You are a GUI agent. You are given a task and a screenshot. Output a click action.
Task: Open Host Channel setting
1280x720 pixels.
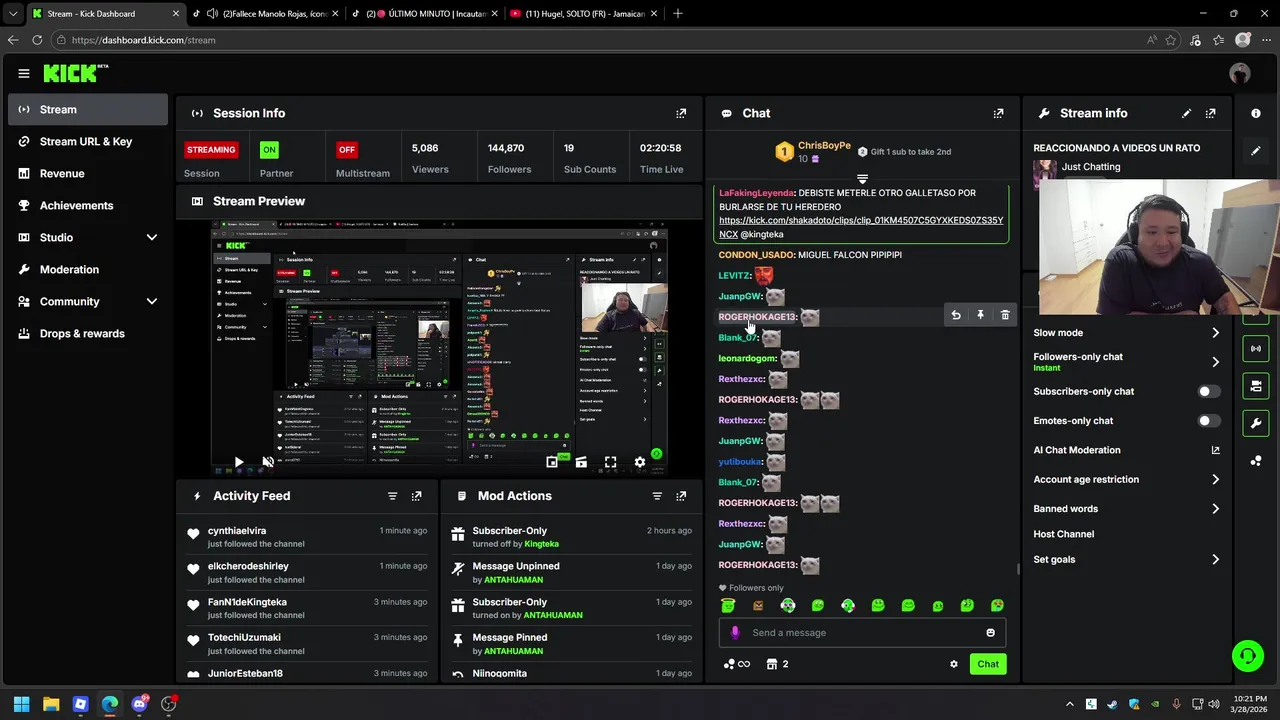1064,534
